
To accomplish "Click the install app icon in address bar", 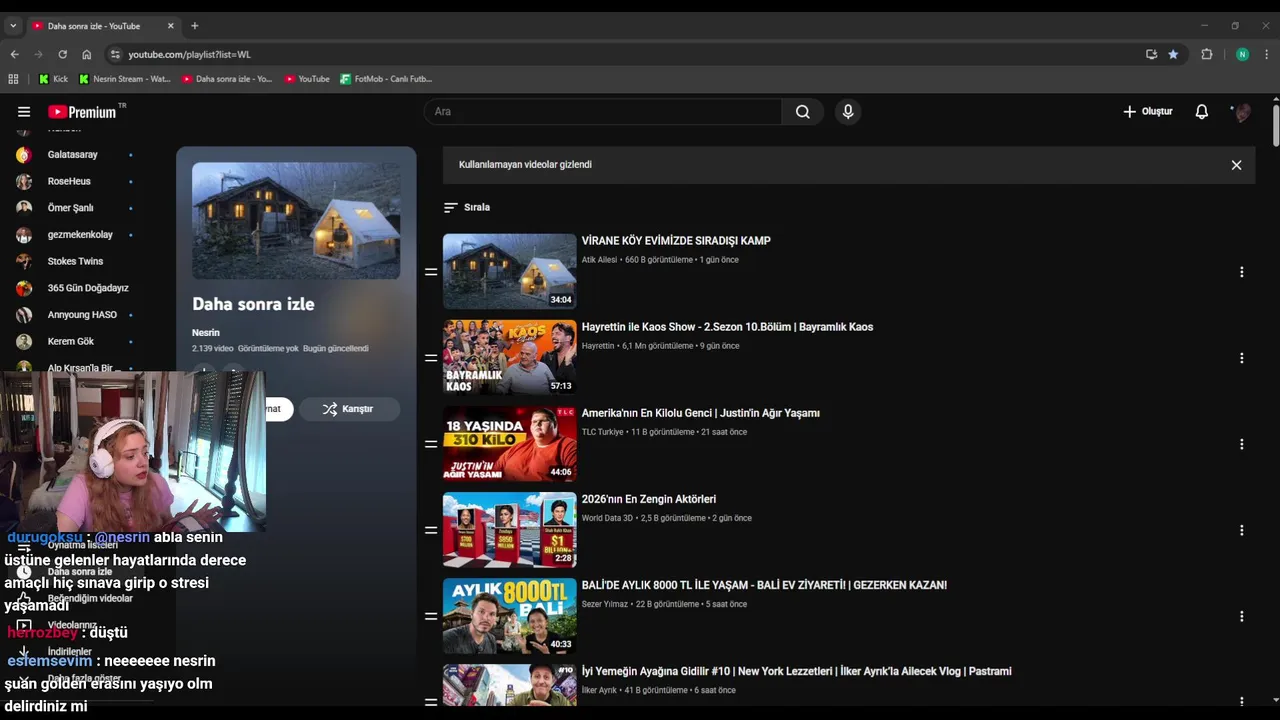I will point(1151,54).
